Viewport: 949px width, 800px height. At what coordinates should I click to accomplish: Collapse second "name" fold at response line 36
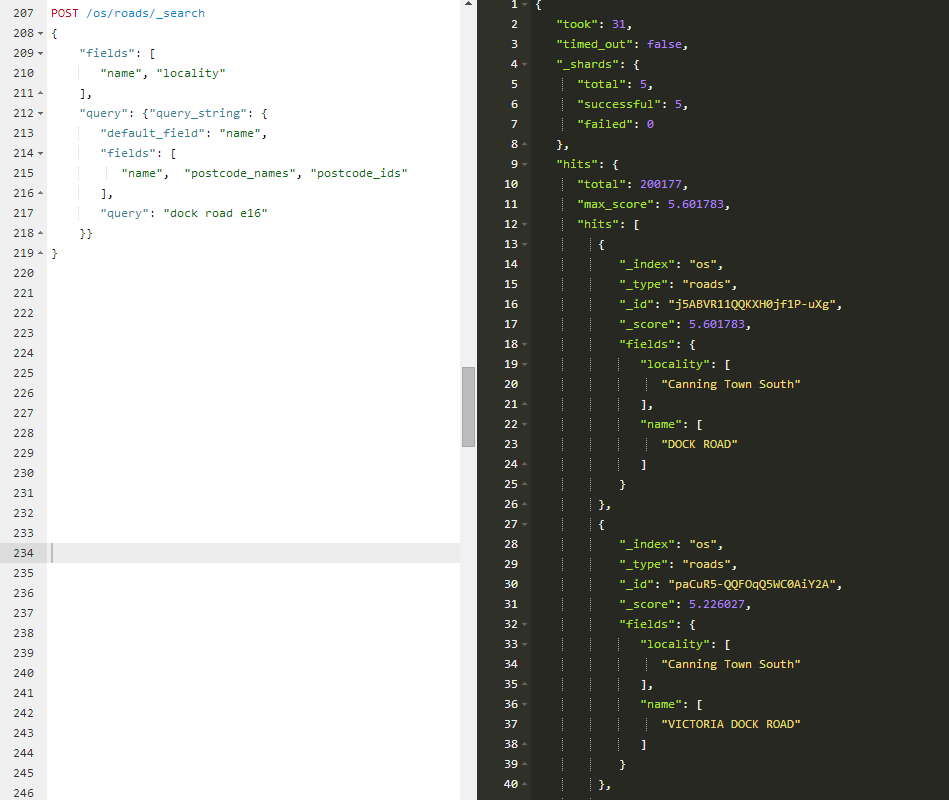525,704
